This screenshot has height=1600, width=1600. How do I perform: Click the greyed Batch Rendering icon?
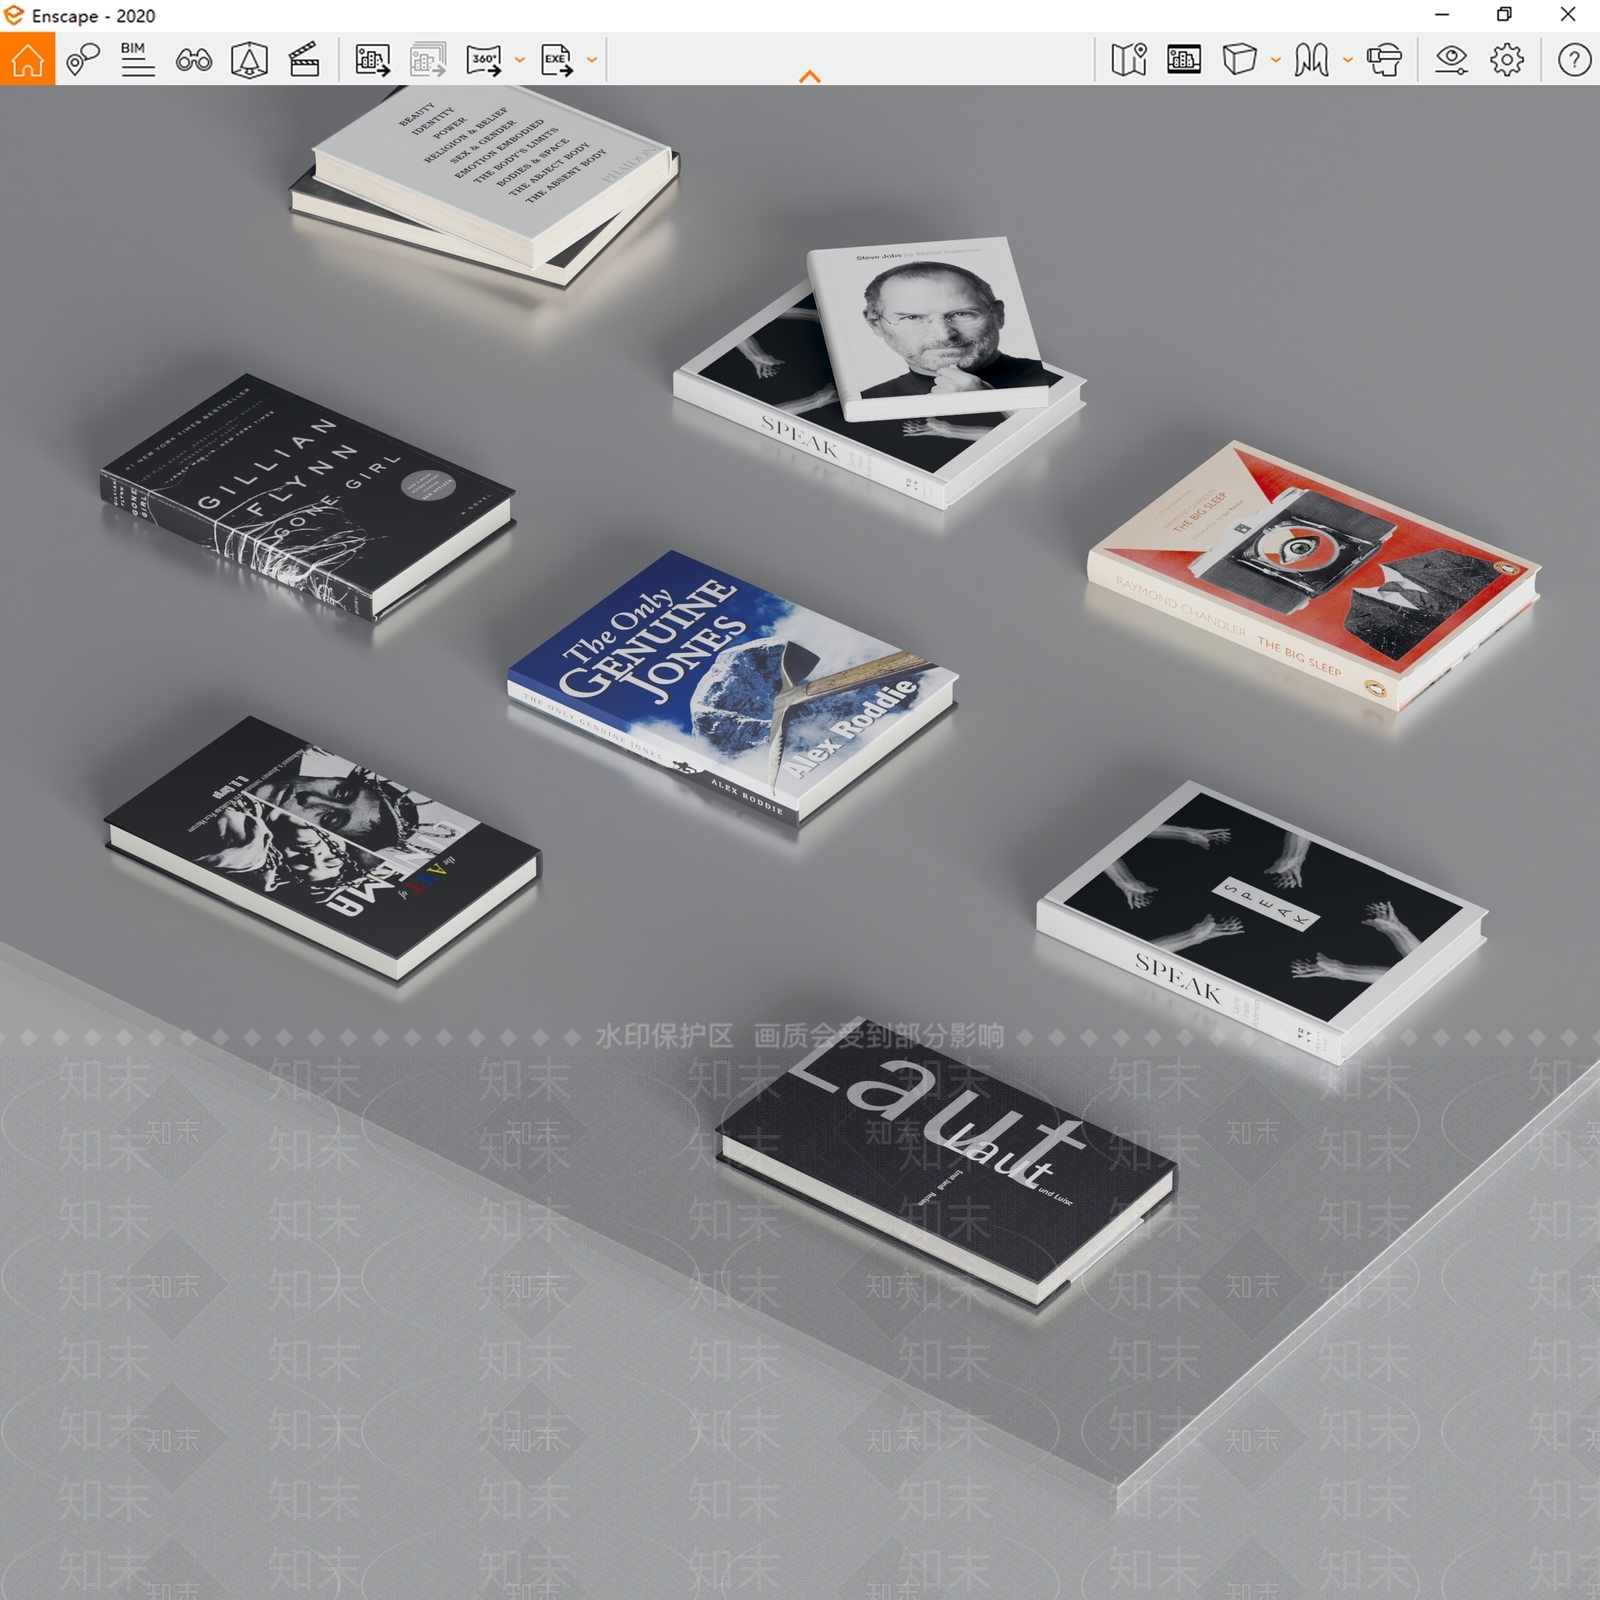427,60
